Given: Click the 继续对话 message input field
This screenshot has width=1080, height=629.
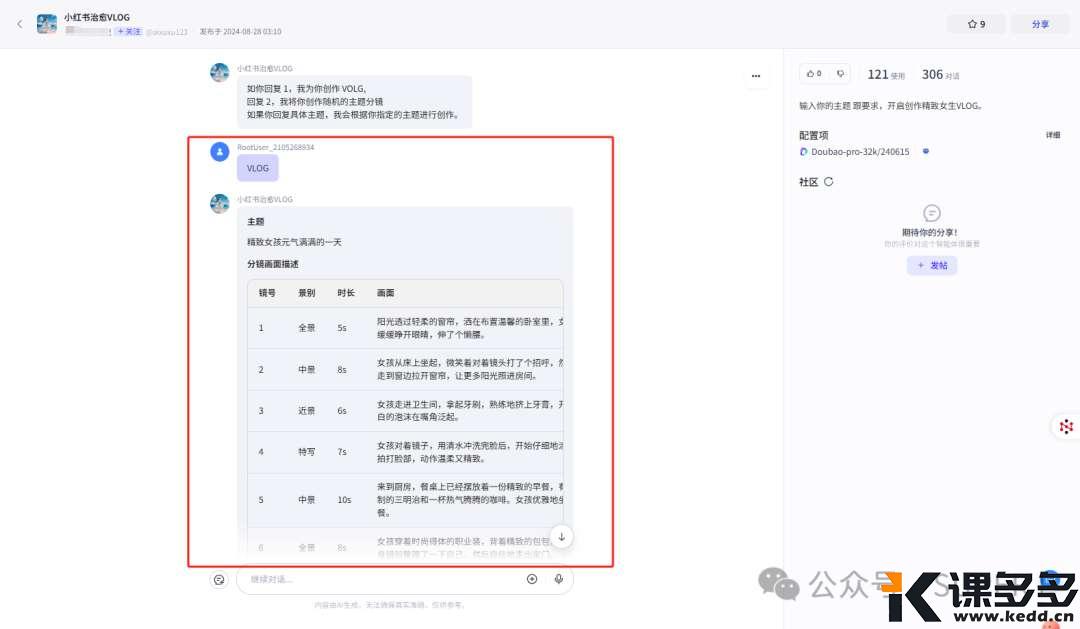Looking at the screenshot, I should click(x=380, y=579).
